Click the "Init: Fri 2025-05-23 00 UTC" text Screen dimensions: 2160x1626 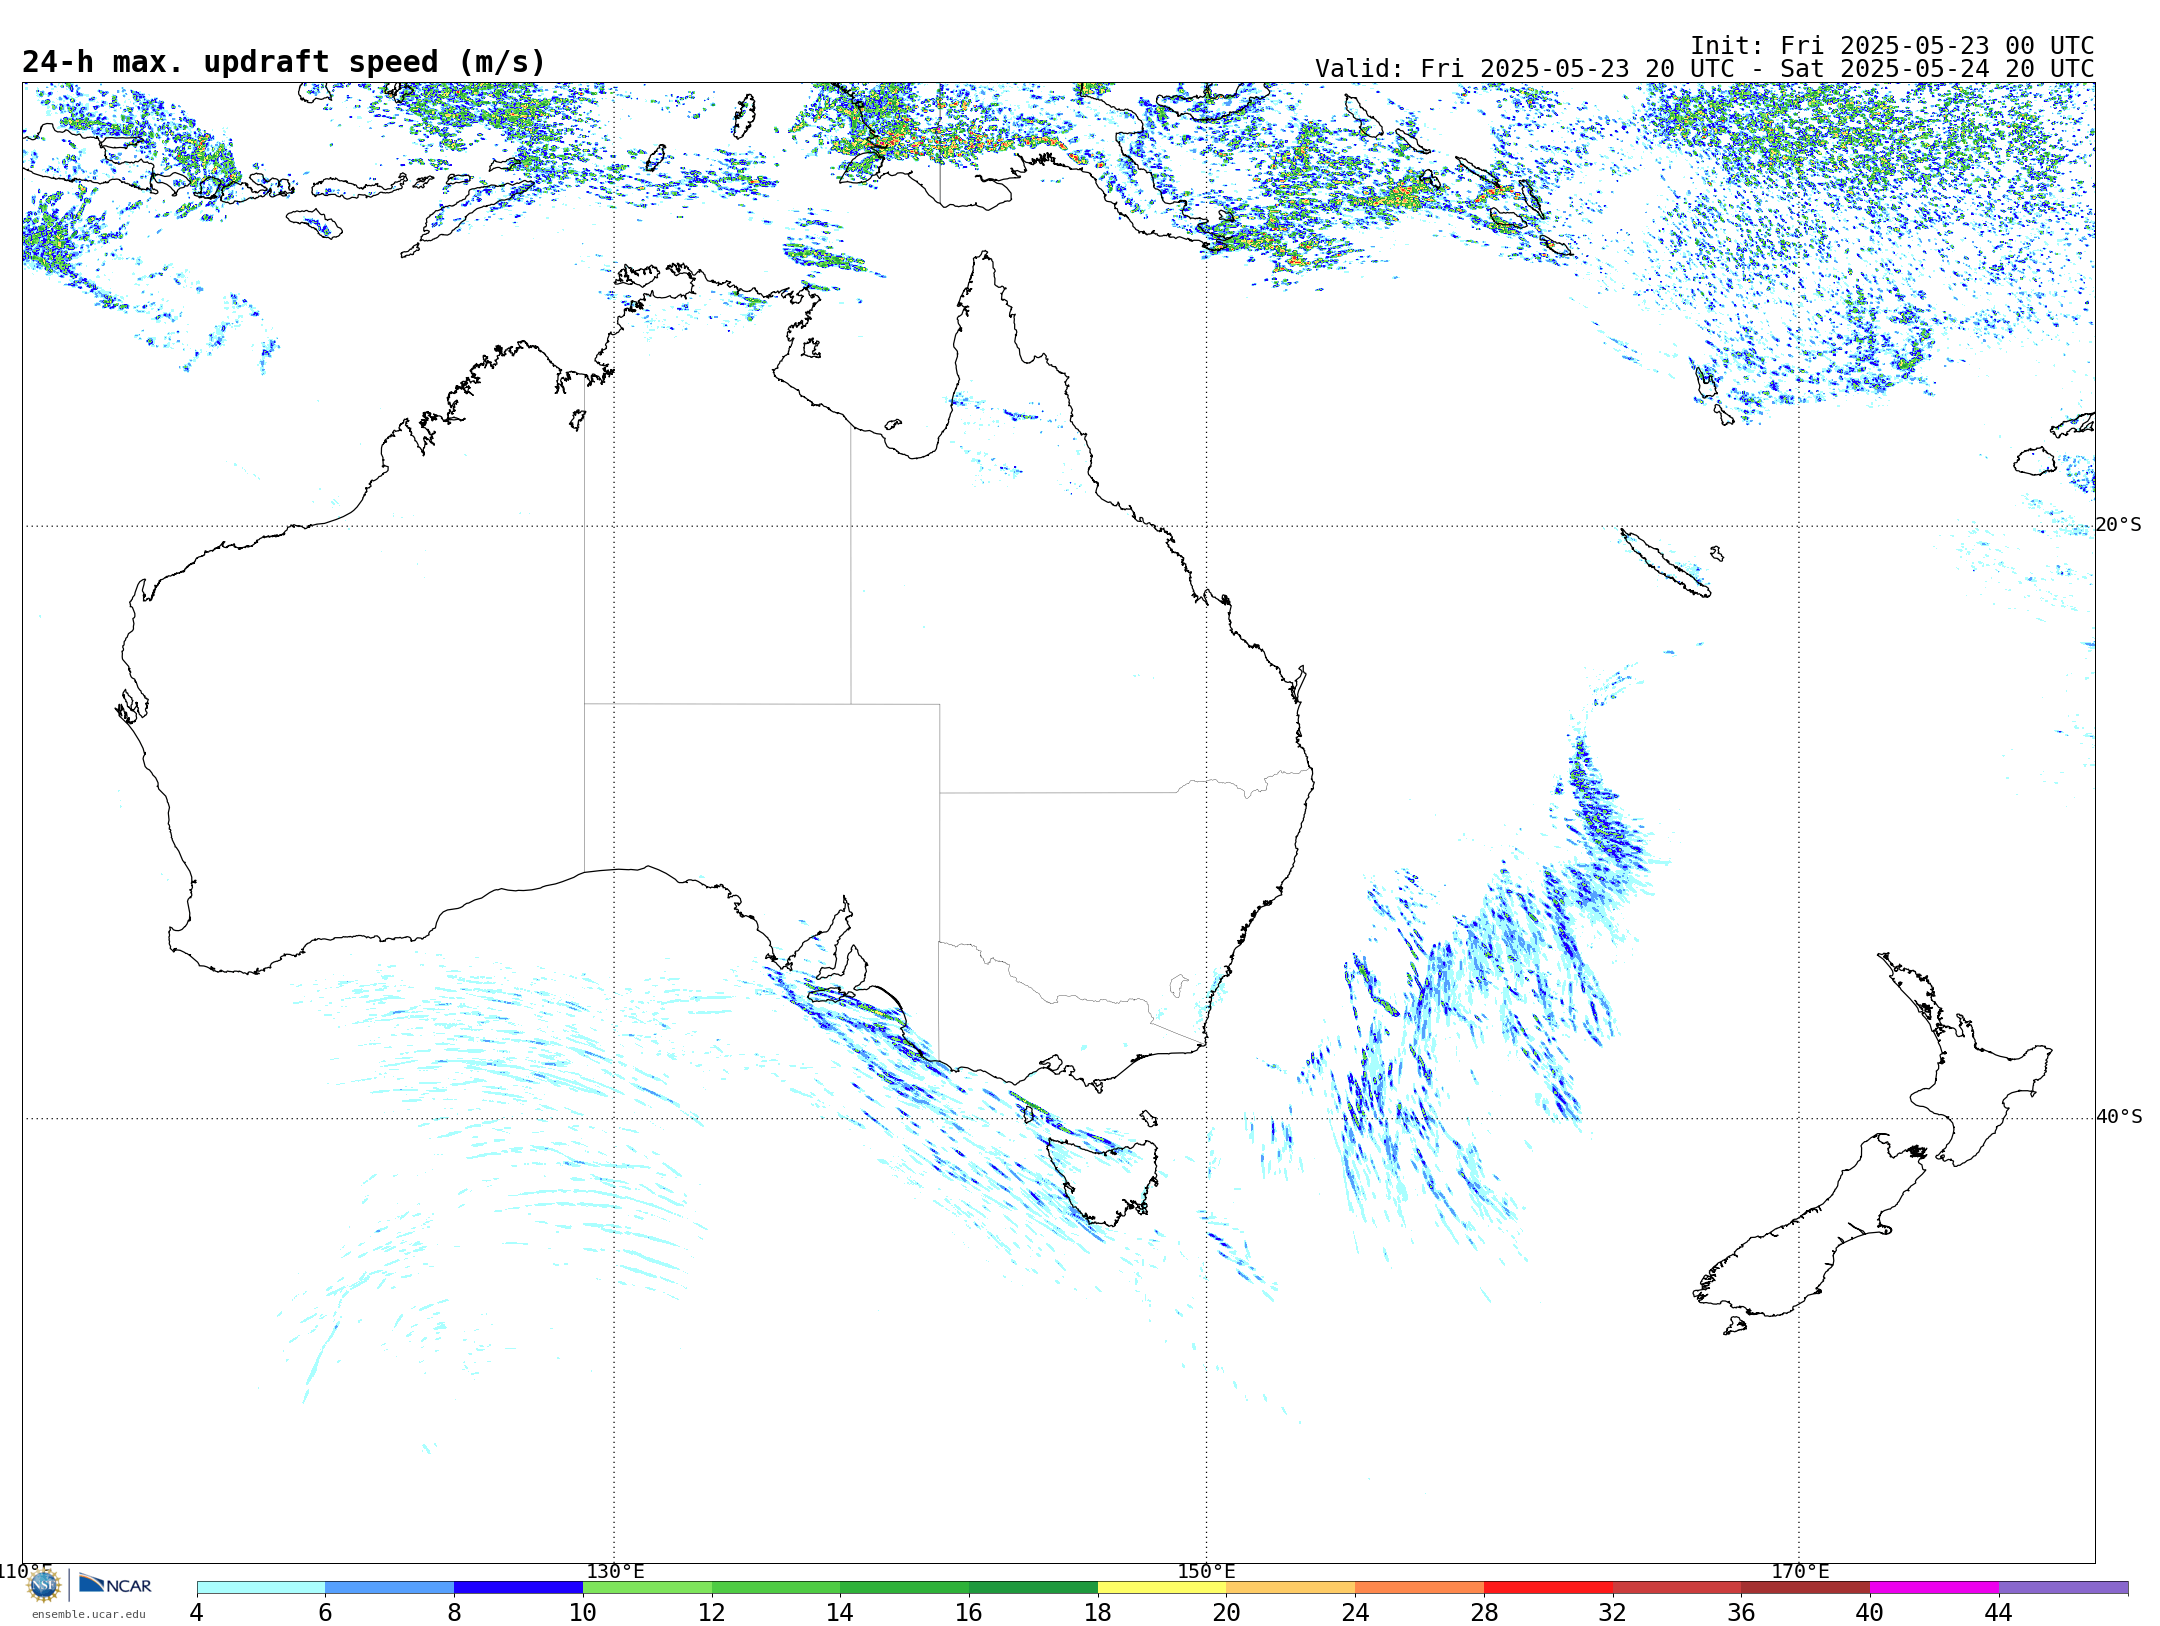pos(1892,46)
